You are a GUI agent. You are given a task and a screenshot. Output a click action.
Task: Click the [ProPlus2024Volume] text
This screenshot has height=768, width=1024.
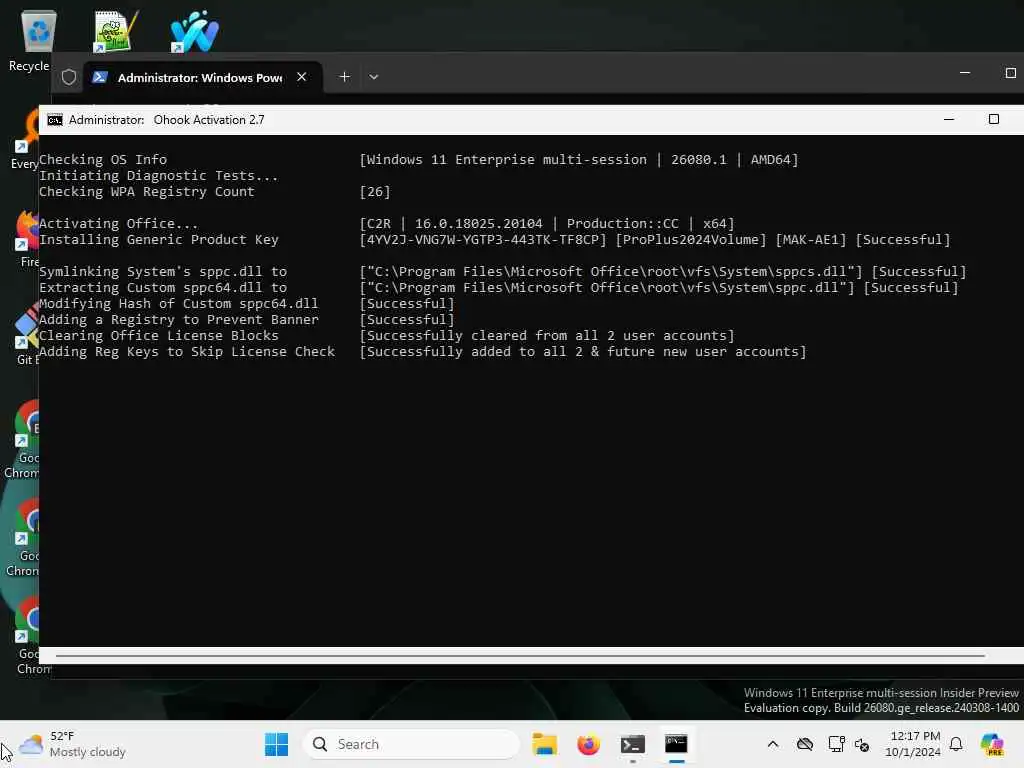pyautogui.click(x=691, y=240)
